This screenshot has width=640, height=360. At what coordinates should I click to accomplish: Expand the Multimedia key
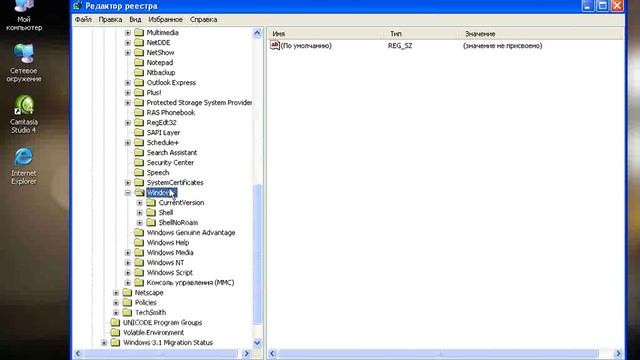click(128, 33)
